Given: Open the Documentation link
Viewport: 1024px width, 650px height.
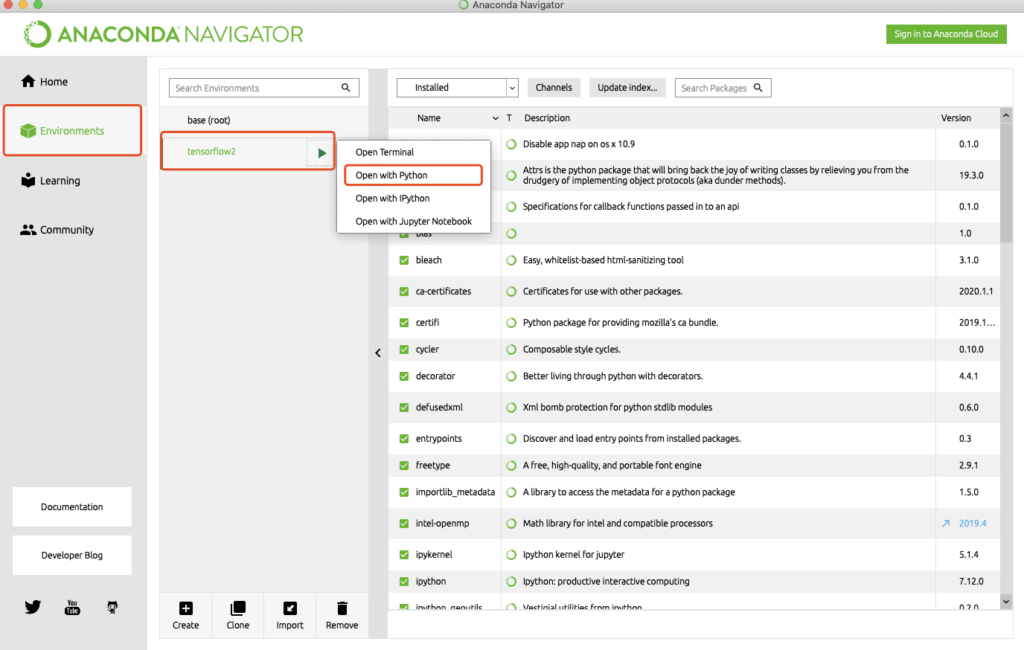Looking at the screenshot, I should click(72, 507).
